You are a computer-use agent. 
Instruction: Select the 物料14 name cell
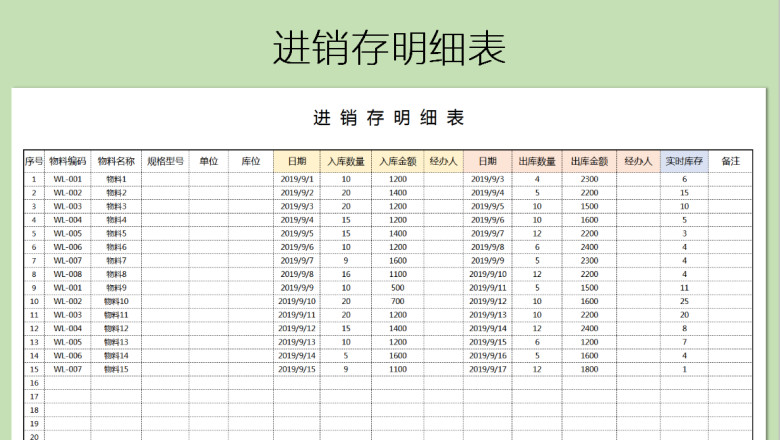[x=116, y=355]
